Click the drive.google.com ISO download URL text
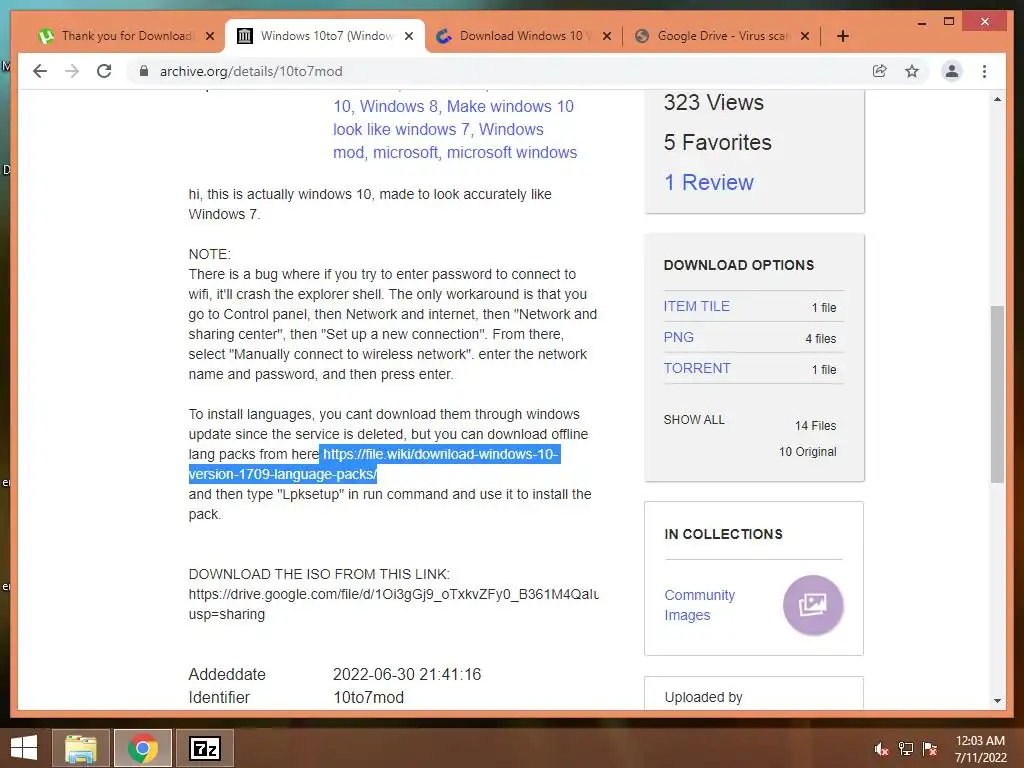Screen dimensions: 1024x768 [x=394, y=604]
